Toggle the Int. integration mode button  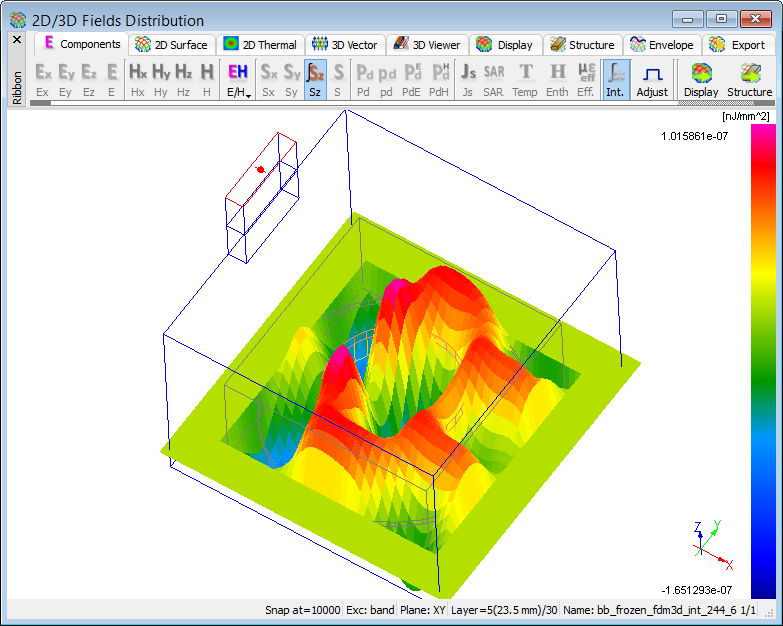click(x=616, y=79)
